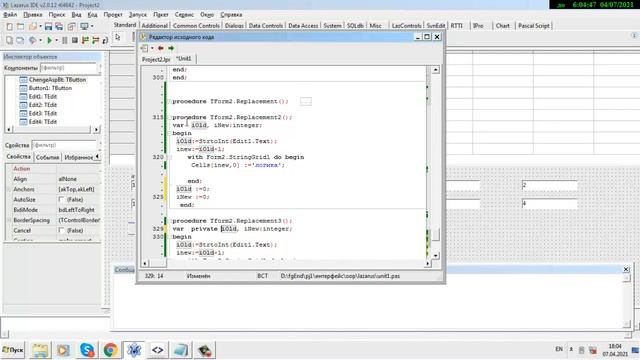This screenshot has height=360, width=640.
Task: Click the Stop debugger icon
Action: [75, 40]
